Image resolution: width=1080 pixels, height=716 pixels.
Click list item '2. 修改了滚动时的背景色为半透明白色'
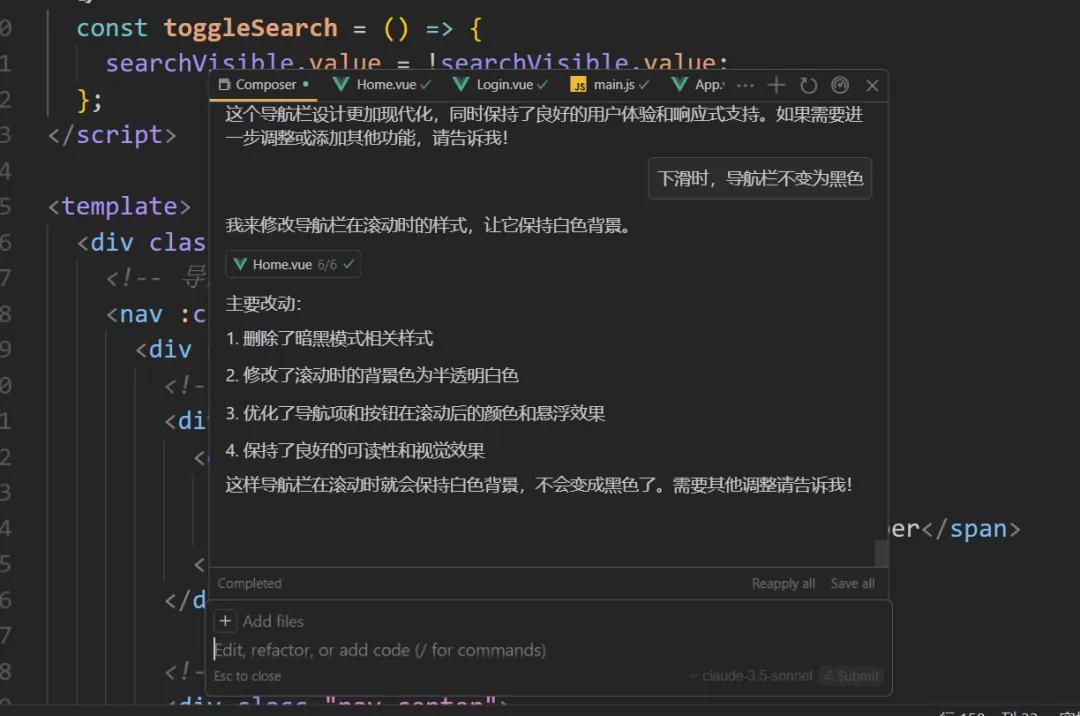coord(372,375)
